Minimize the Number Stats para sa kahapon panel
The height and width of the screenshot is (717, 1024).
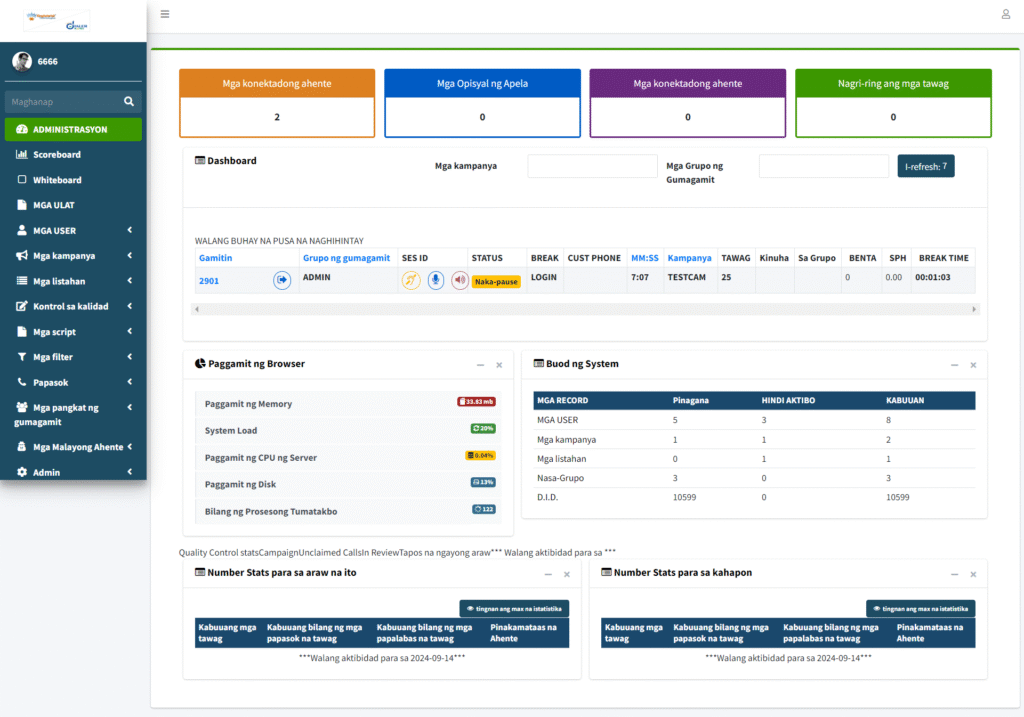click(955, 574)
